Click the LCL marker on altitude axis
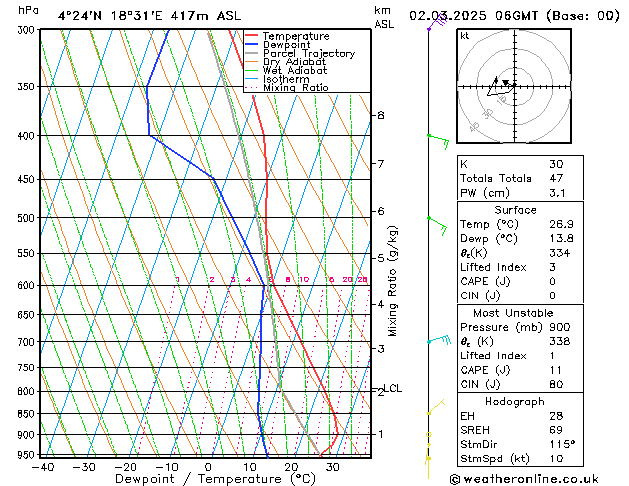 (x=393, y=389)
